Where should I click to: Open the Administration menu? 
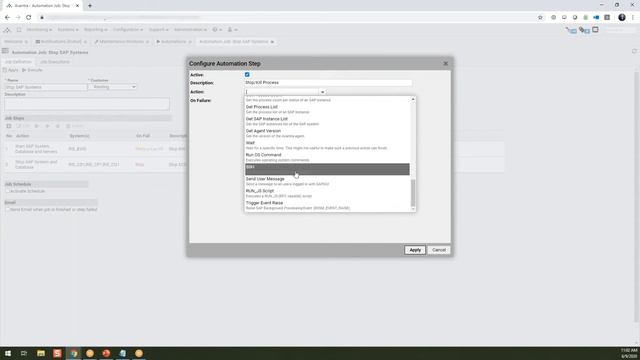[x=190, y=30]
